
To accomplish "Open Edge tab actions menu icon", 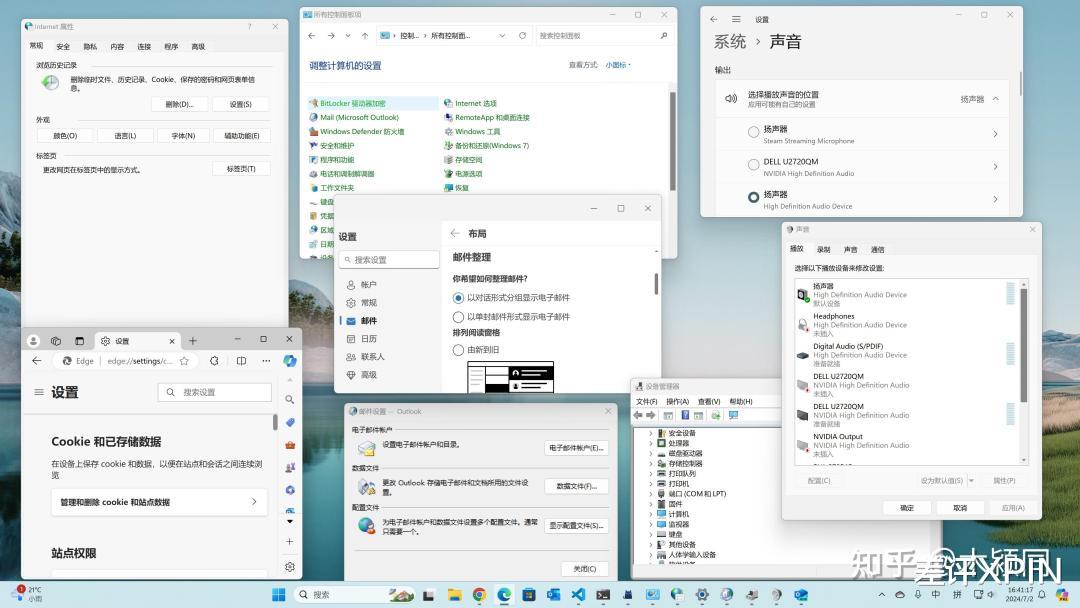I will point(79,341).
